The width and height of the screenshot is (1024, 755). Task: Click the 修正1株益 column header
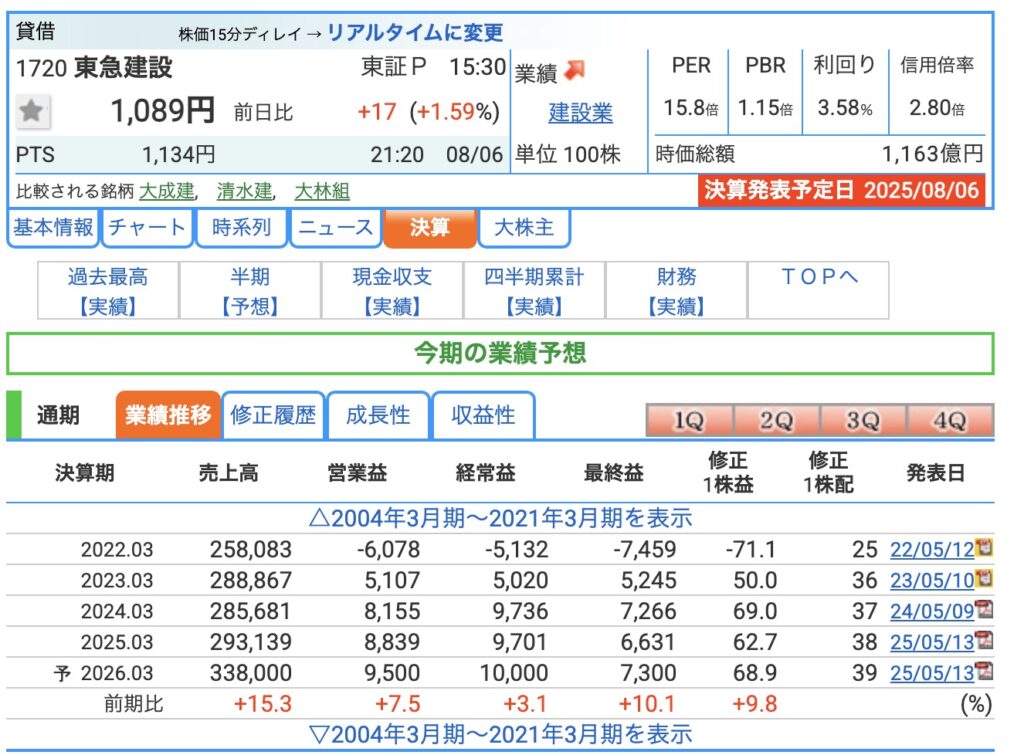(x=728, y=472)
